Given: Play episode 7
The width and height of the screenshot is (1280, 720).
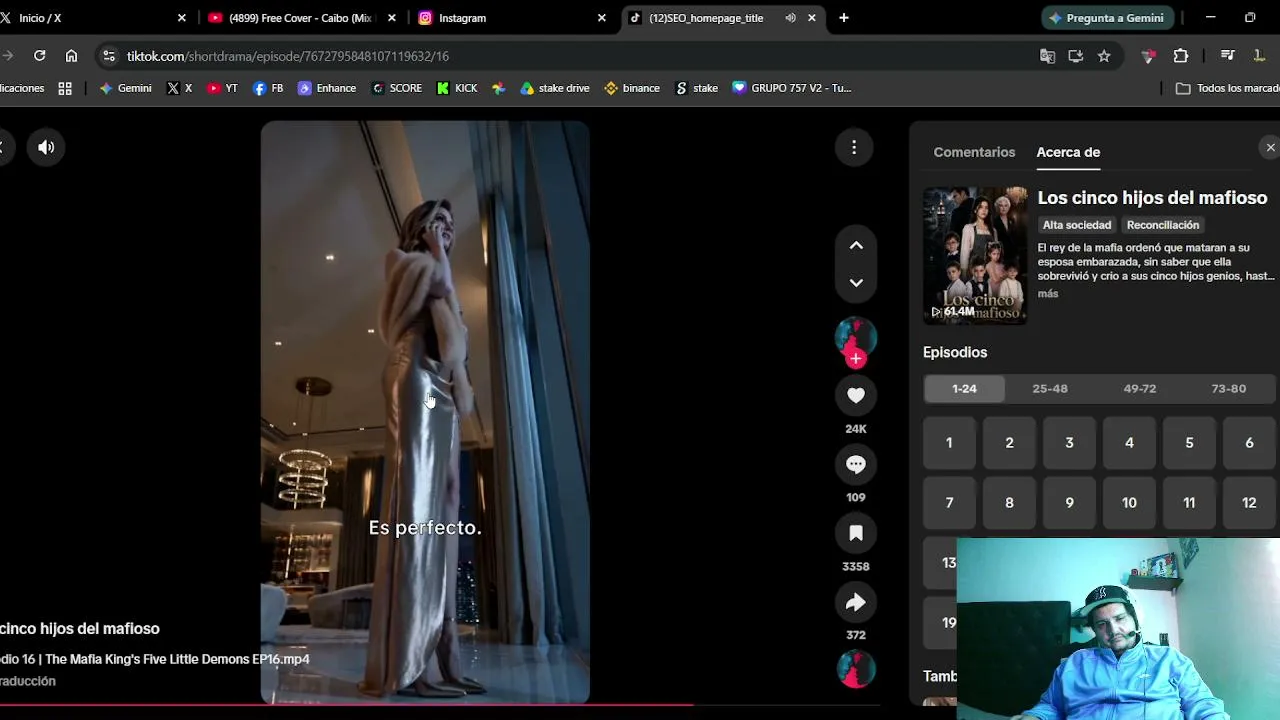Looking at the screenshot, I should point(949,503).
